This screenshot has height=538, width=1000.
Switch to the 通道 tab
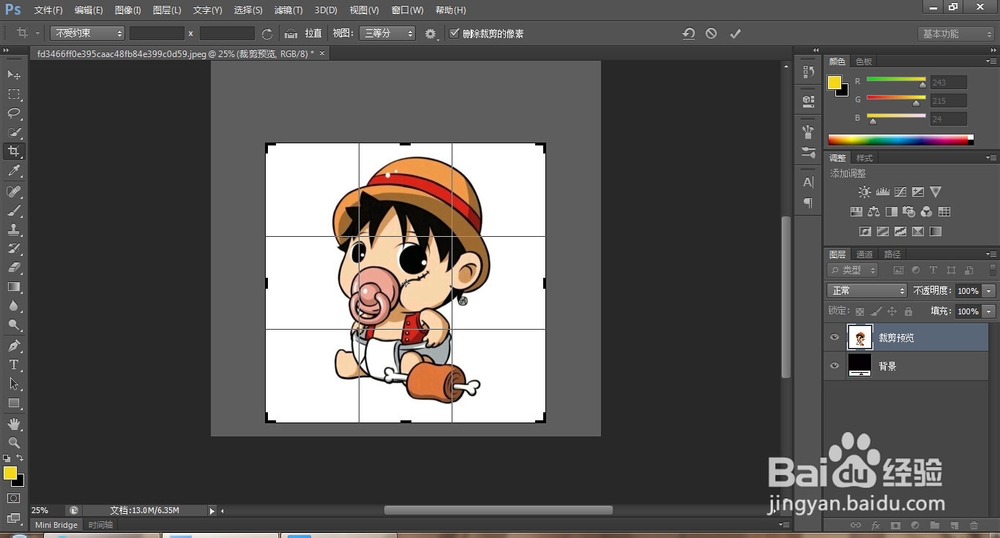(864, 254)
